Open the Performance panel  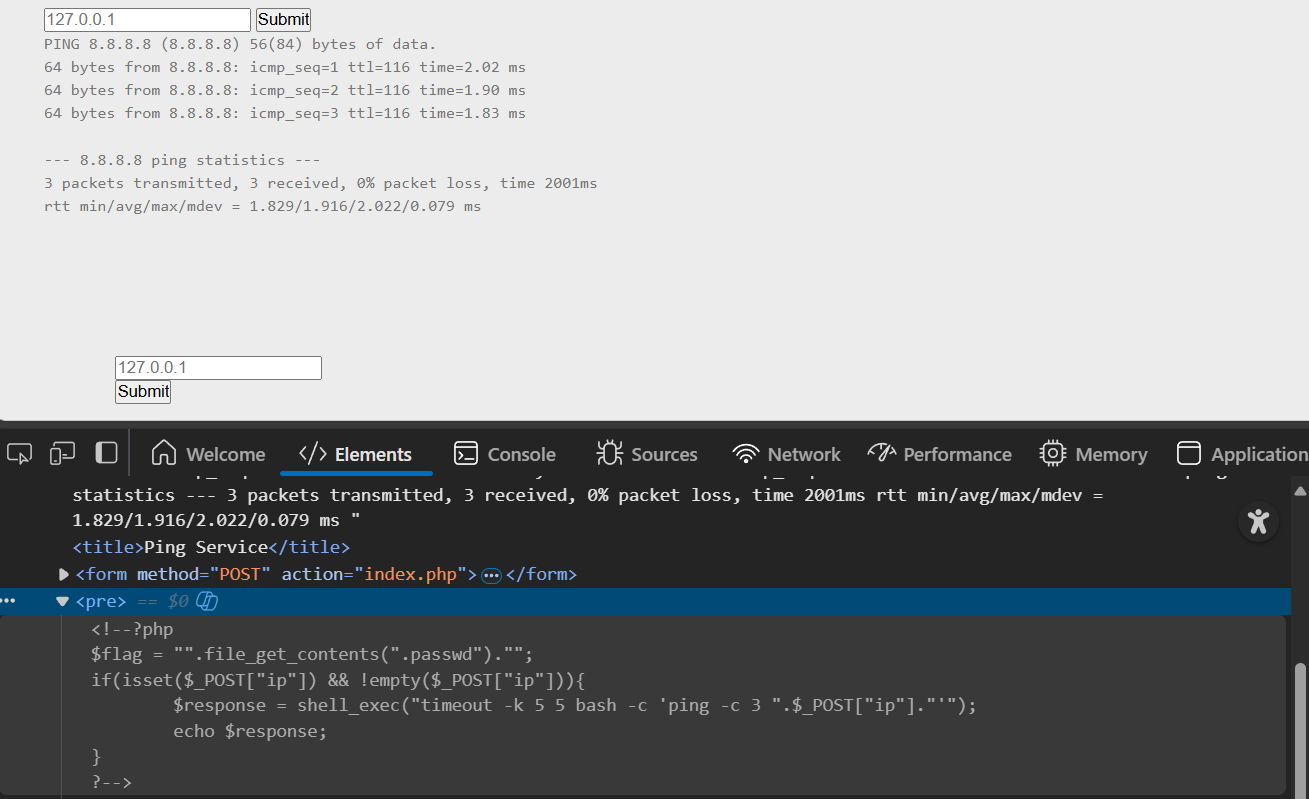point(939,454)
